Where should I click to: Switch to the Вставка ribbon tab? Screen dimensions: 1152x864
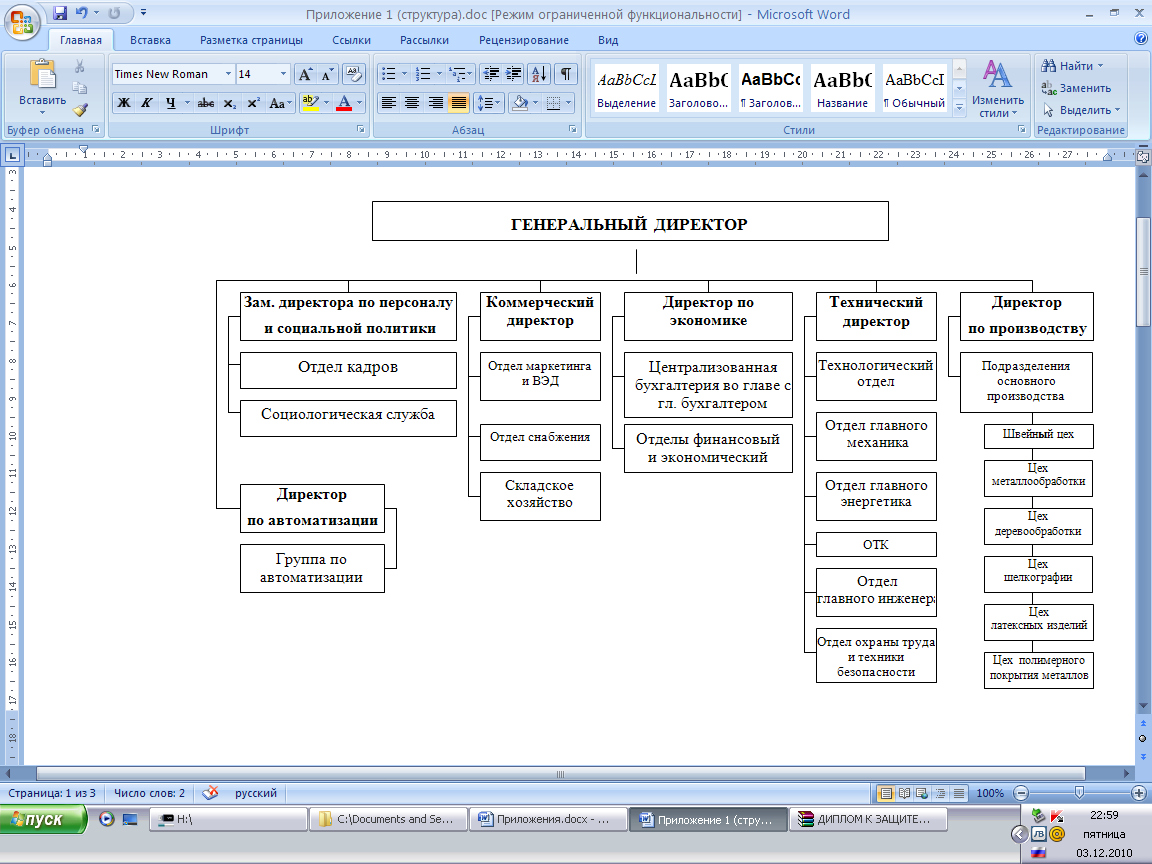150,40
